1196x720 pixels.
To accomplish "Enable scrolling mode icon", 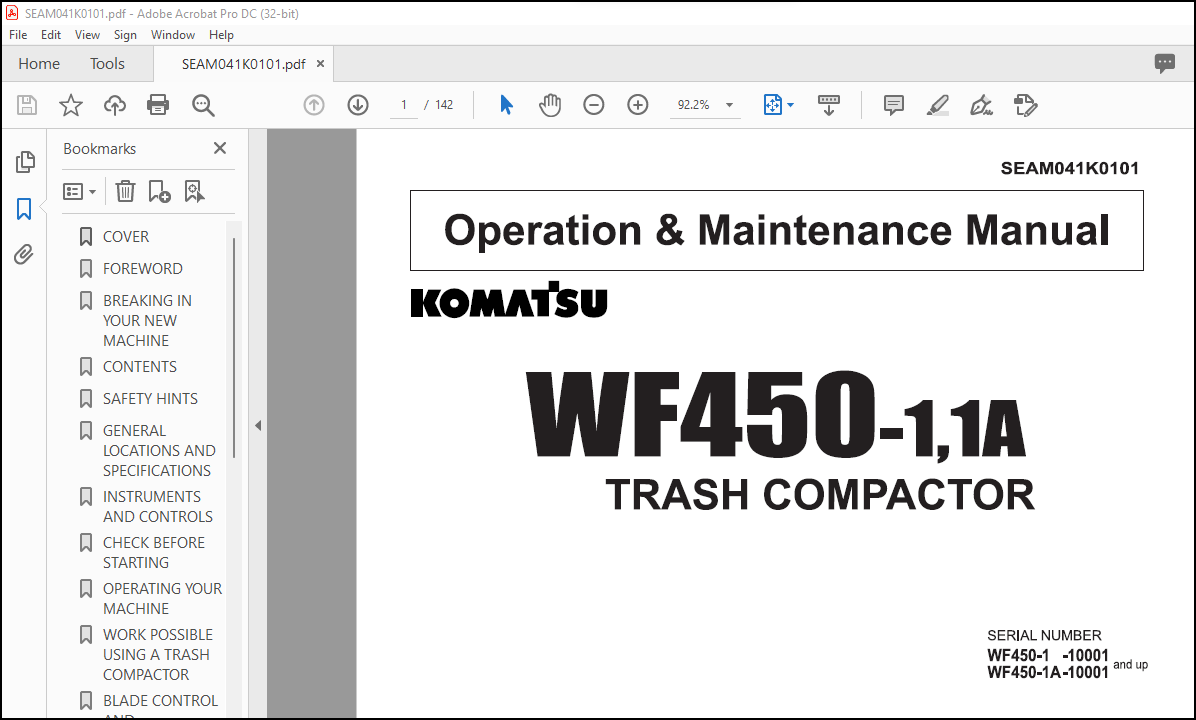I will tap(828, 105).
